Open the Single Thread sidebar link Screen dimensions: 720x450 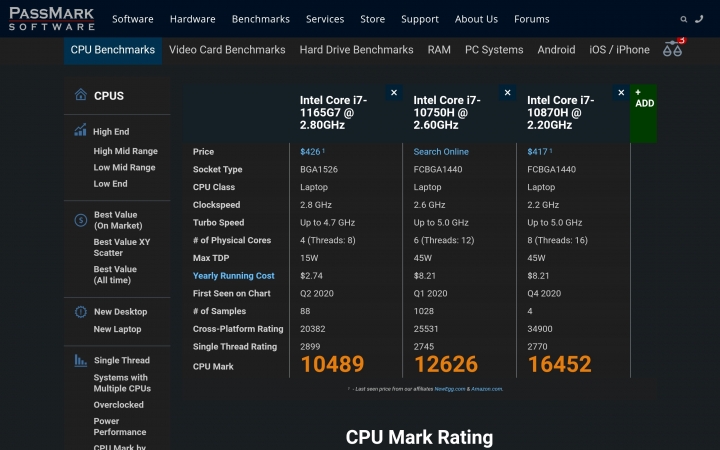pos(122,360)
